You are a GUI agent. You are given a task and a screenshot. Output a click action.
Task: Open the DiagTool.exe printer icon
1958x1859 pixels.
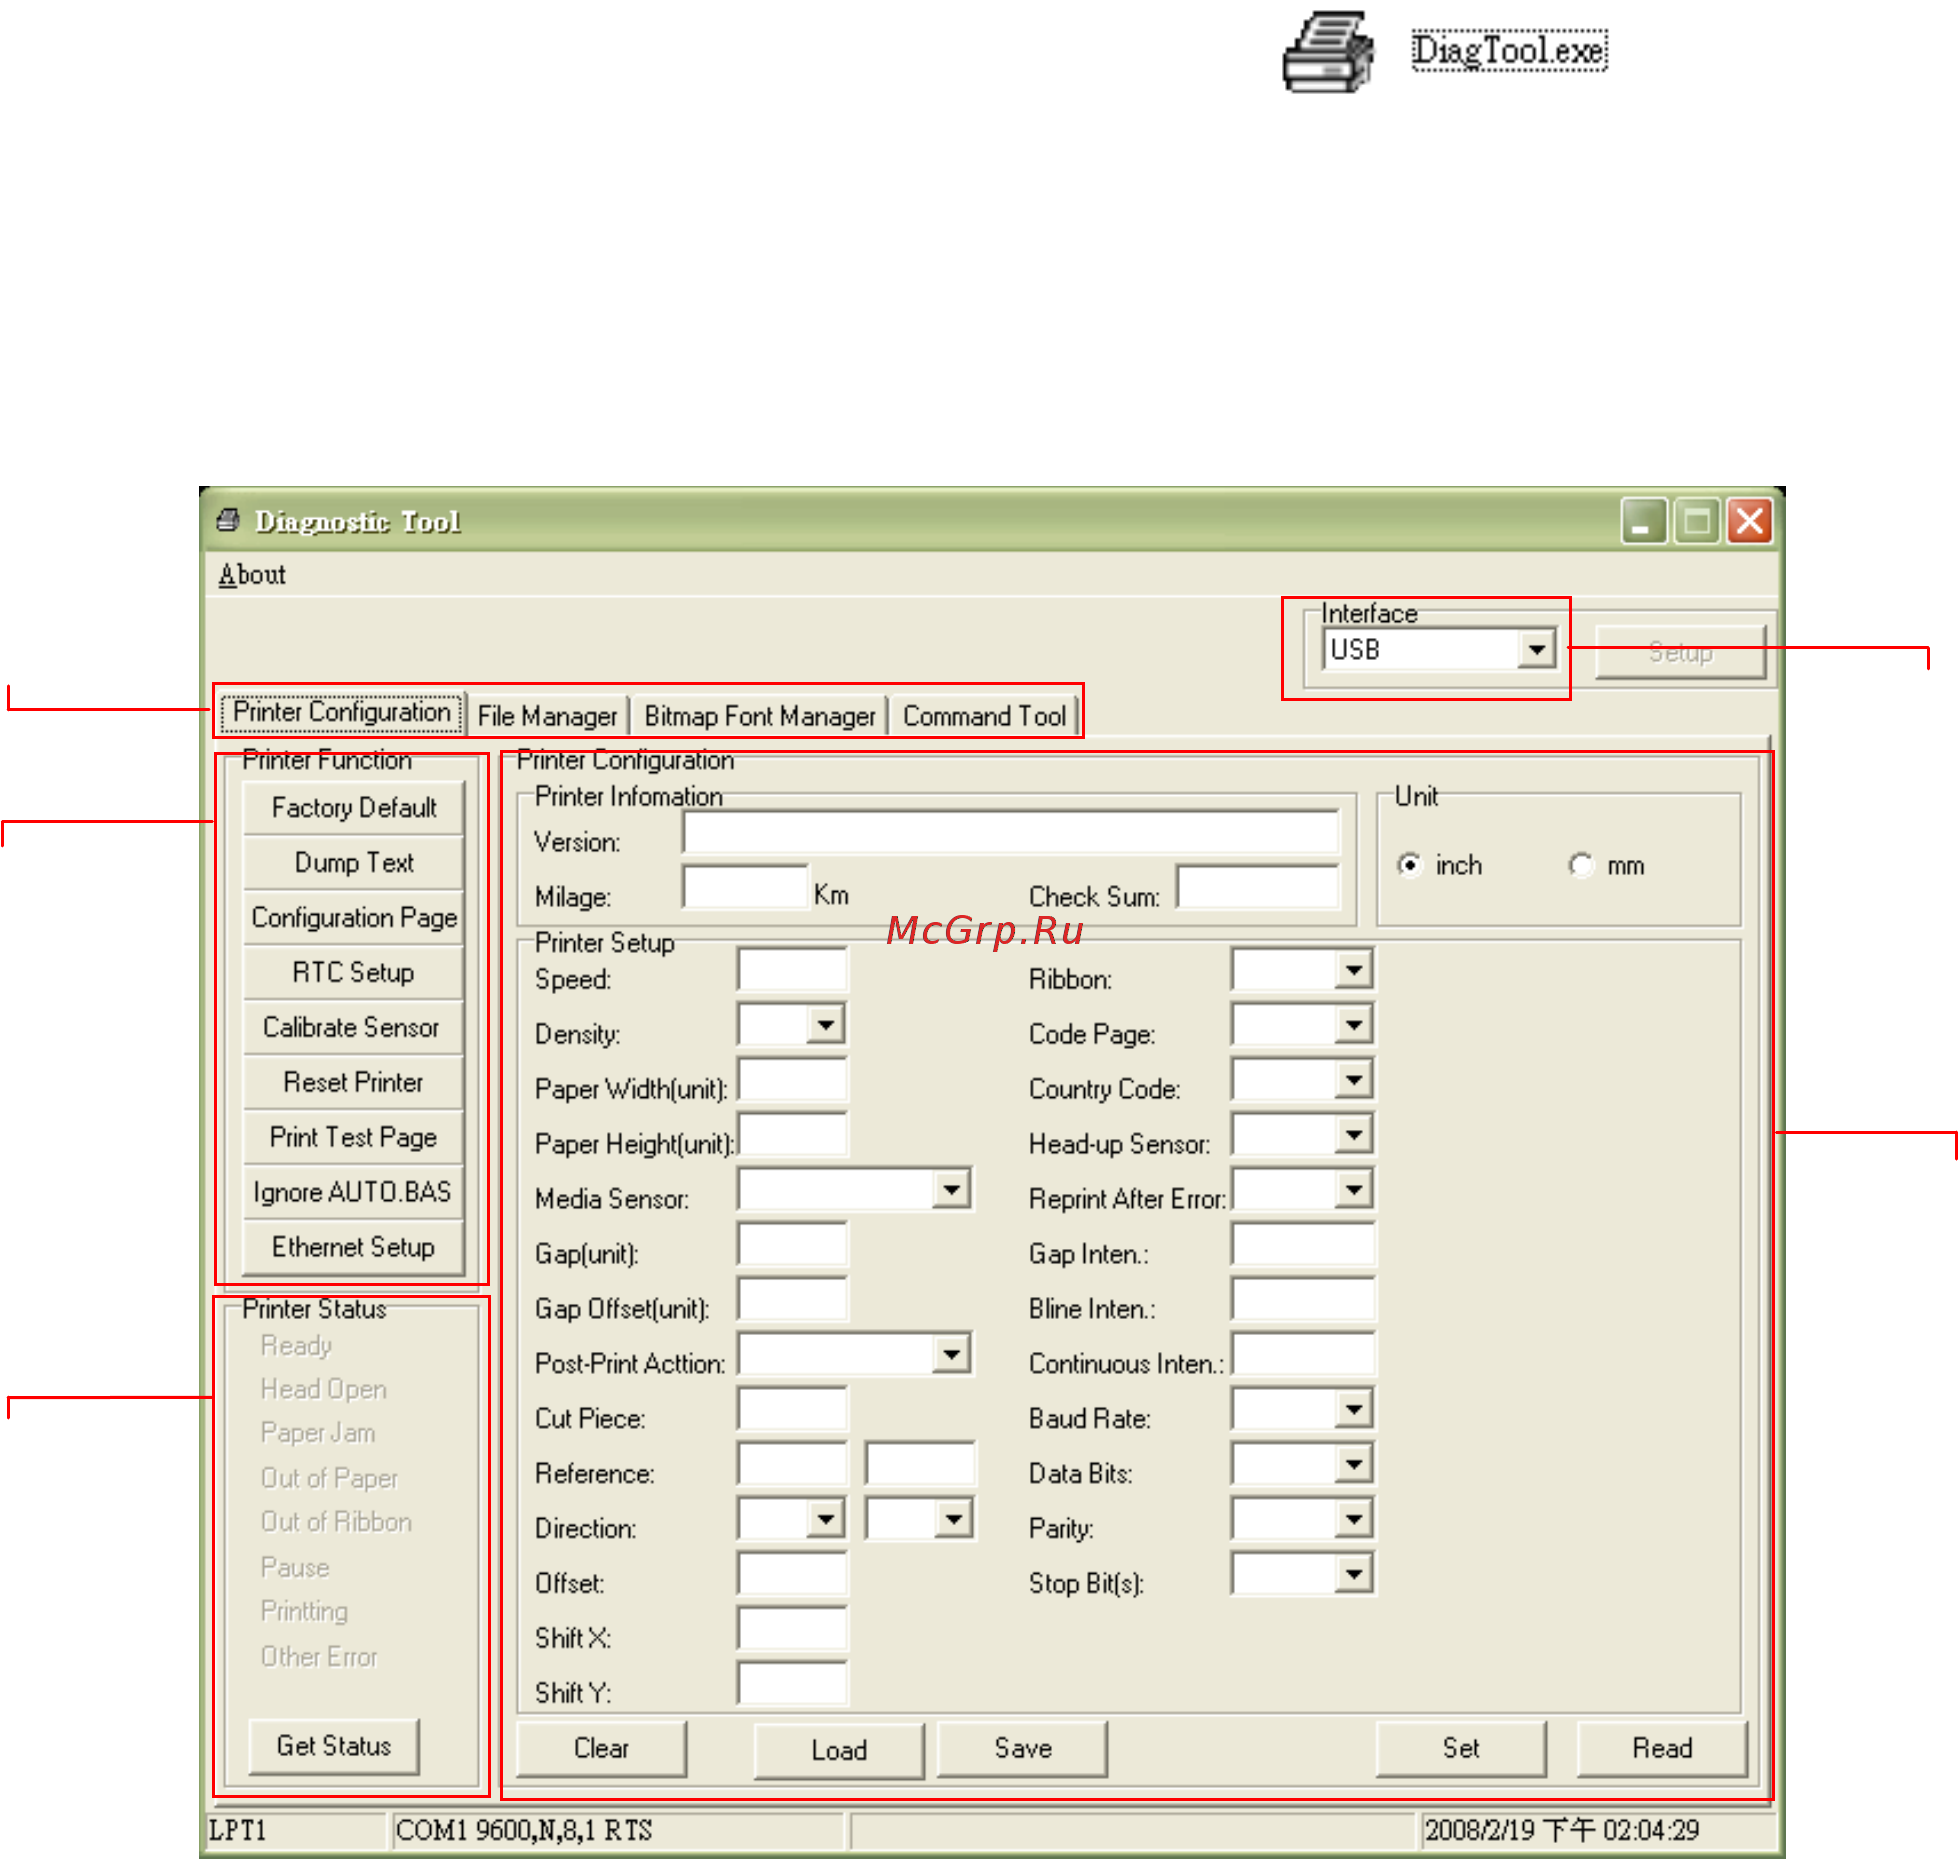1327,52
